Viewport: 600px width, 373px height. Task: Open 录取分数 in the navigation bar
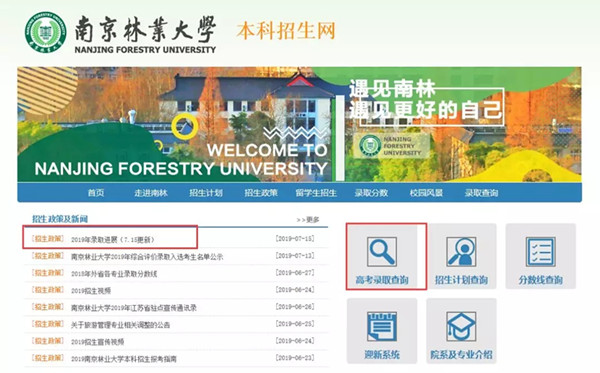coord(371,193)
